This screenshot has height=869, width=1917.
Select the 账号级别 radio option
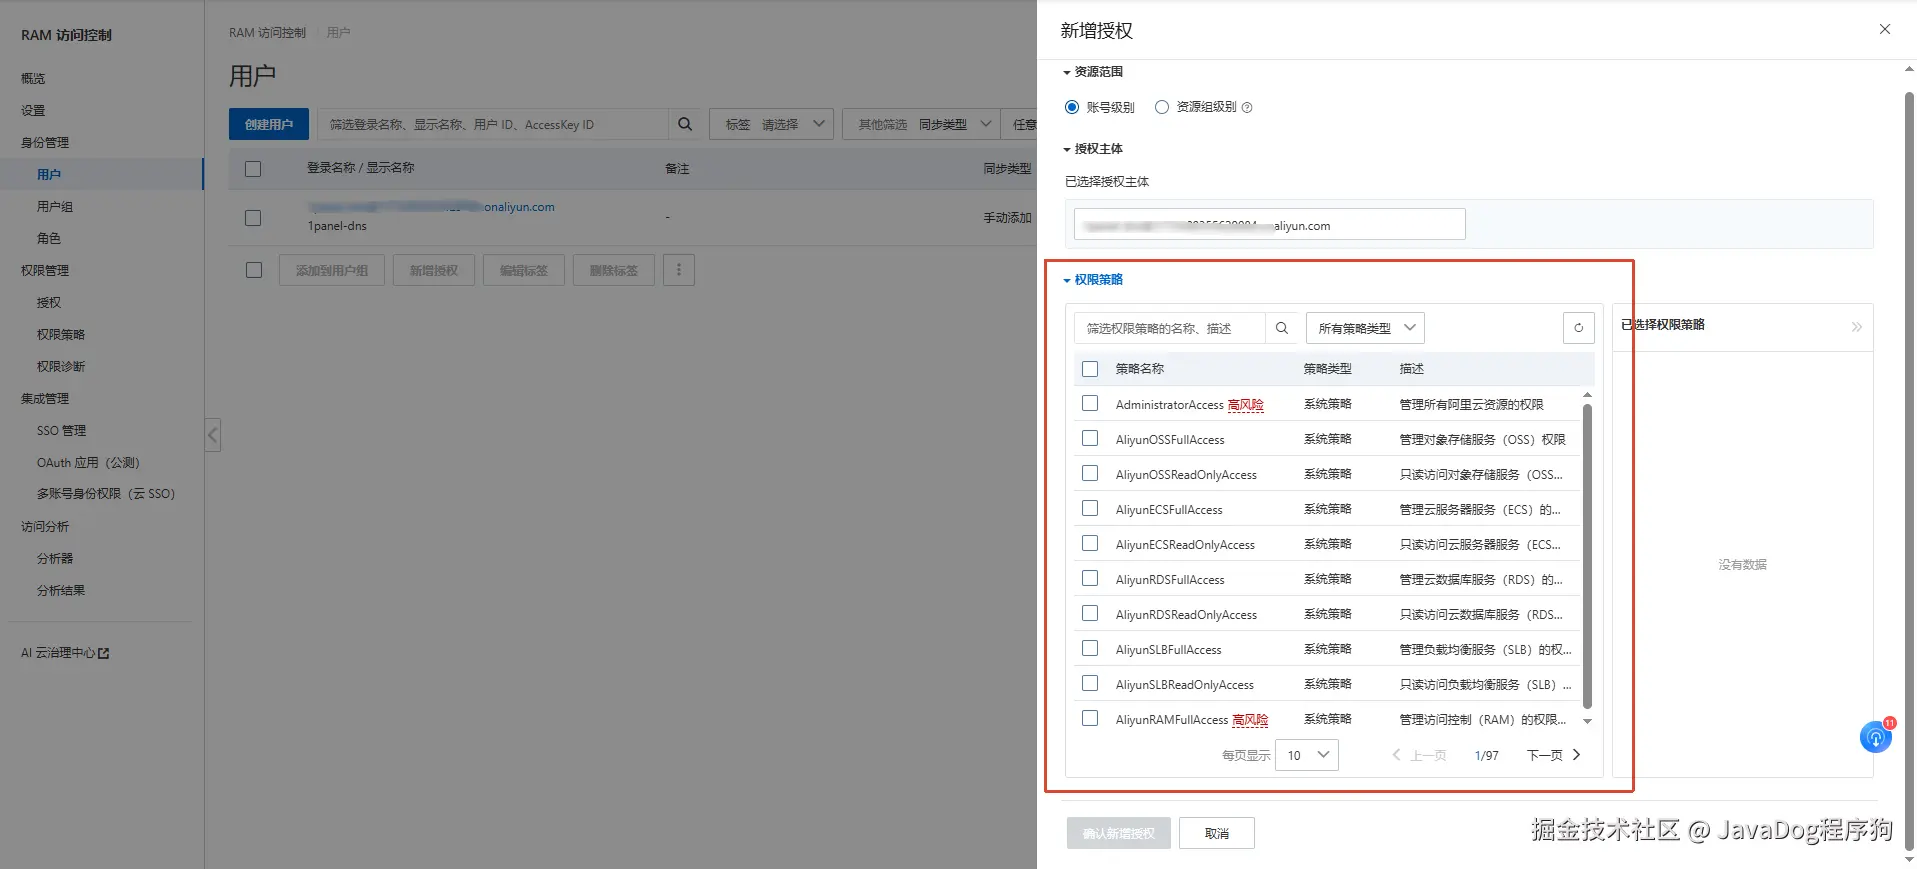(x=1072, y=107)
